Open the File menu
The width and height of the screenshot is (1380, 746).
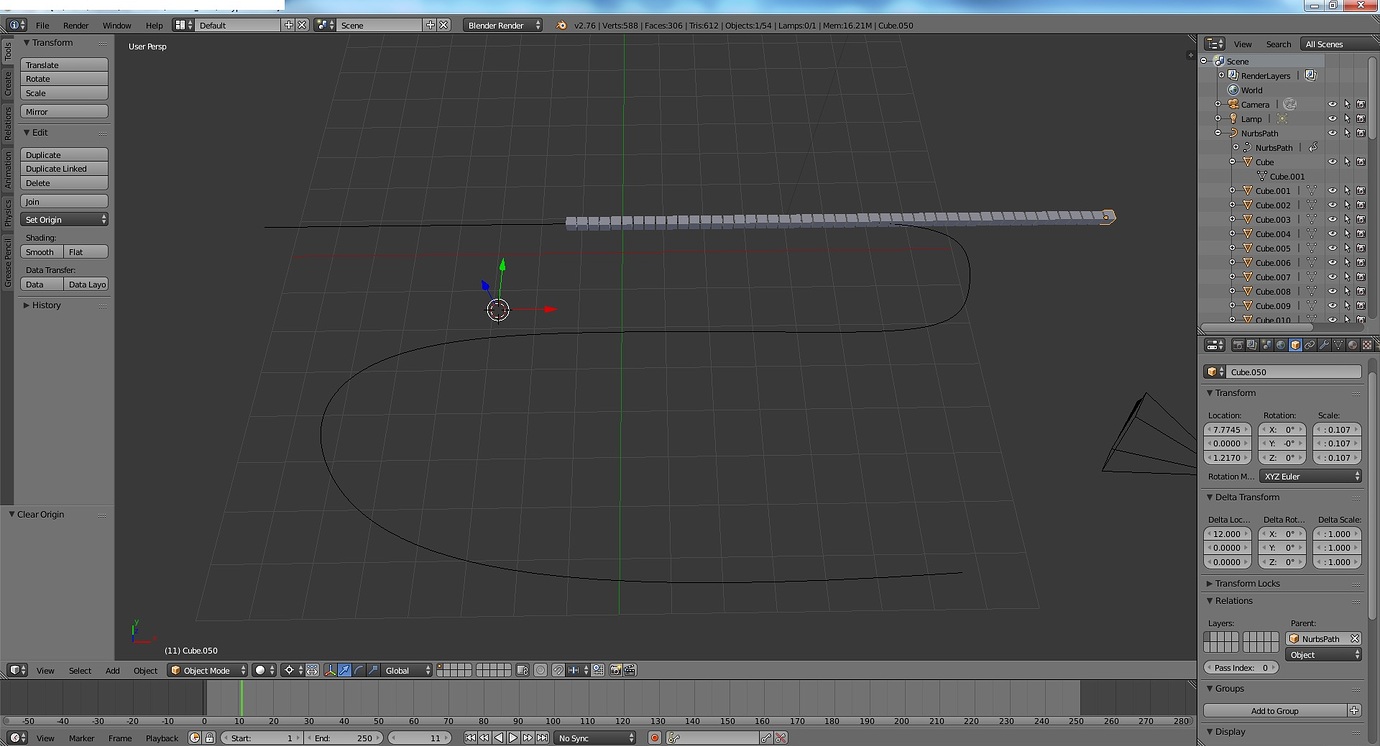tap(42, 25)
